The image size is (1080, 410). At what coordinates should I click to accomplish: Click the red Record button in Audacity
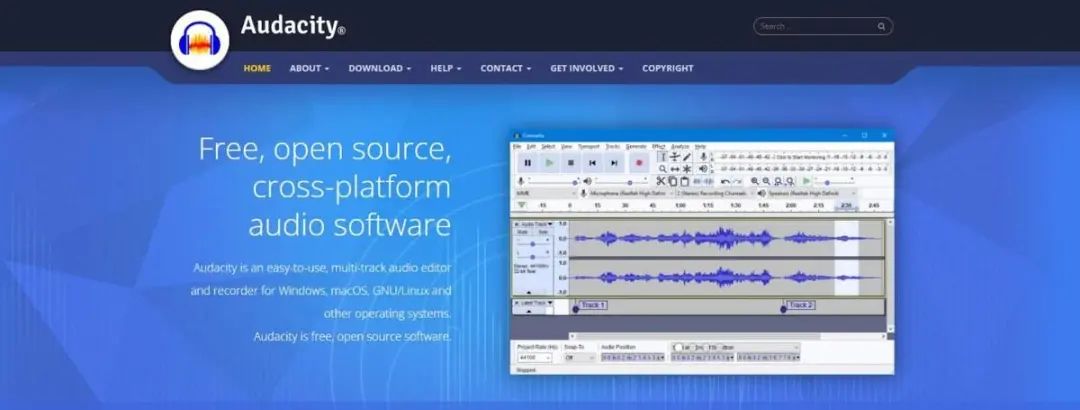[639, 163]
